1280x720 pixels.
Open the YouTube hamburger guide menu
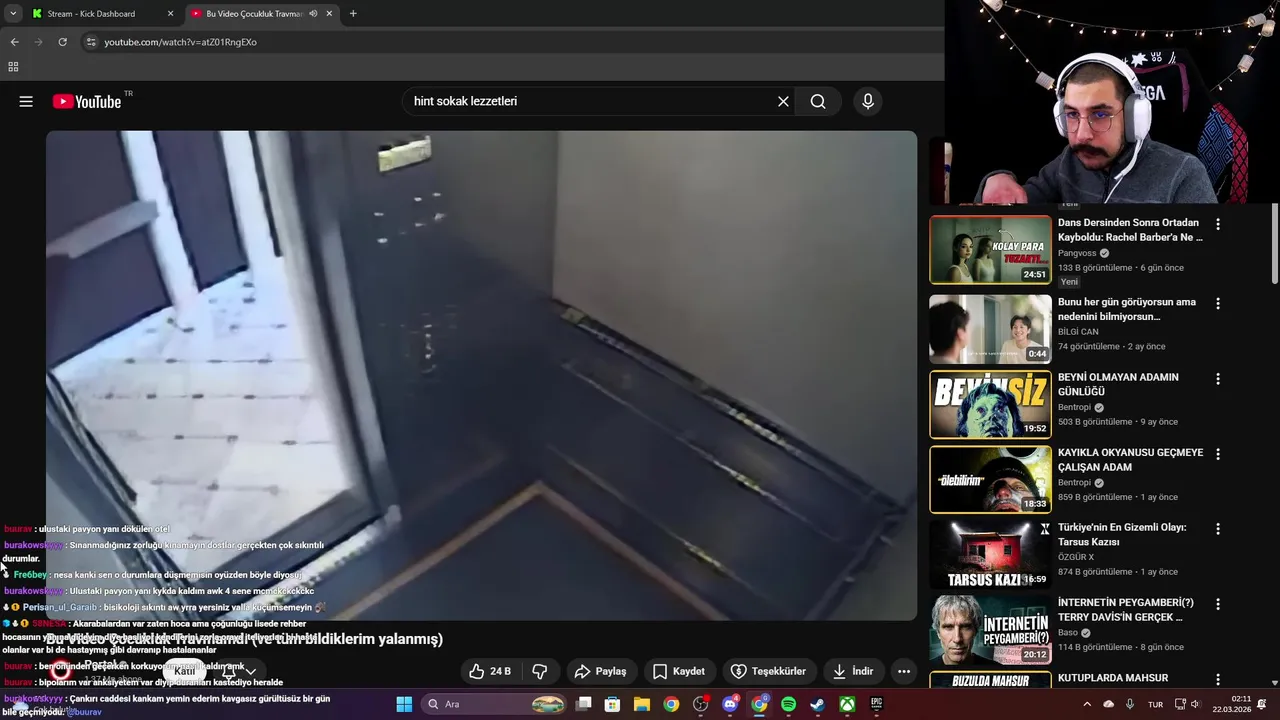click(x=26, y=101)
